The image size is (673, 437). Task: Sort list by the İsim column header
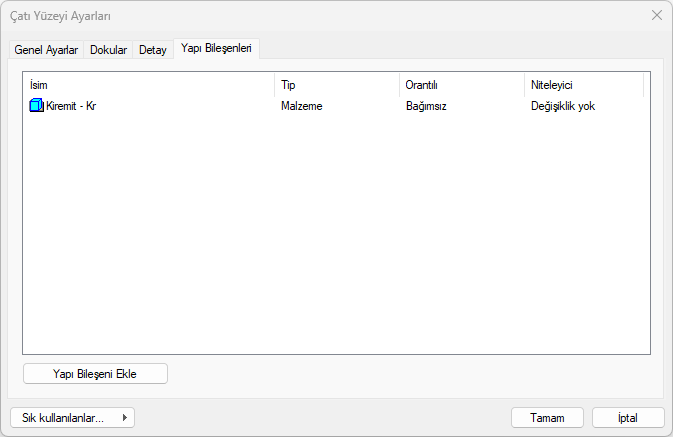coord(148,85)
